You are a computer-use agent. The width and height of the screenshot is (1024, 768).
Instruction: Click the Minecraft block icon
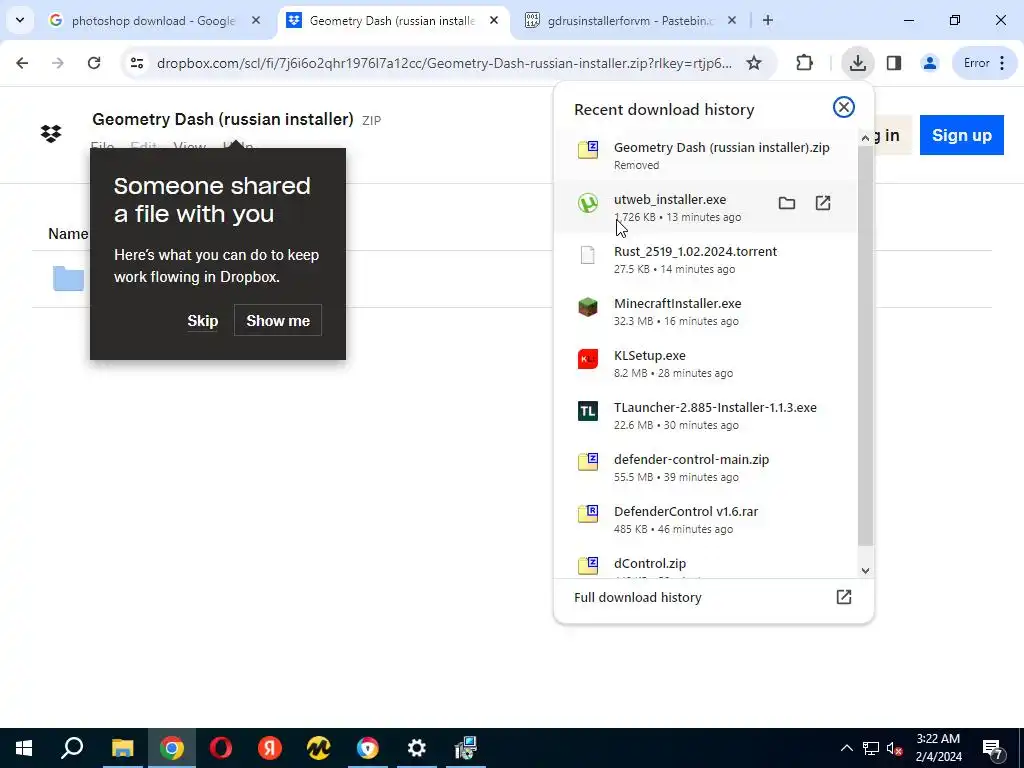pos(588,307)
